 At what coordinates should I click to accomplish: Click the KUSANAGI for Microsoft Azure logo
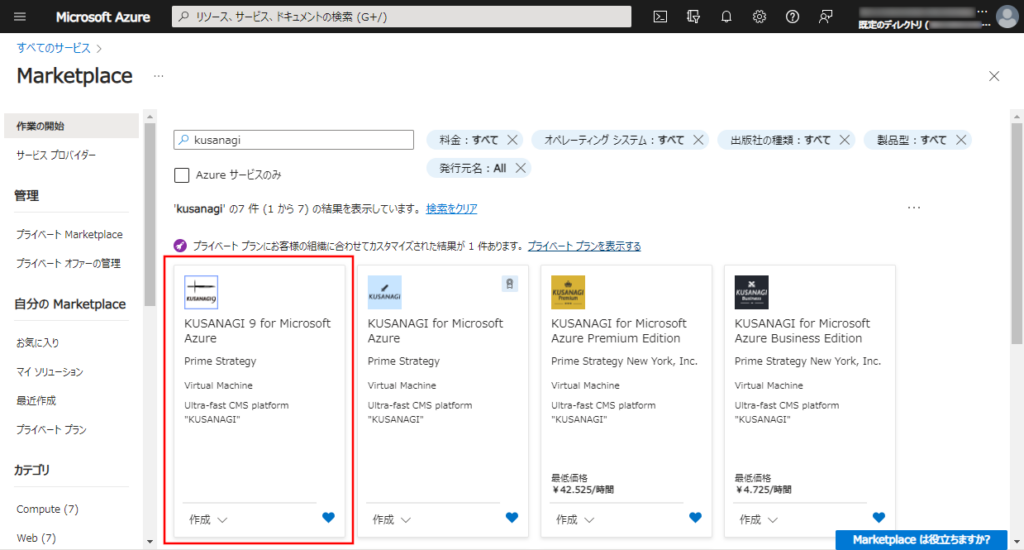point(385,292)
